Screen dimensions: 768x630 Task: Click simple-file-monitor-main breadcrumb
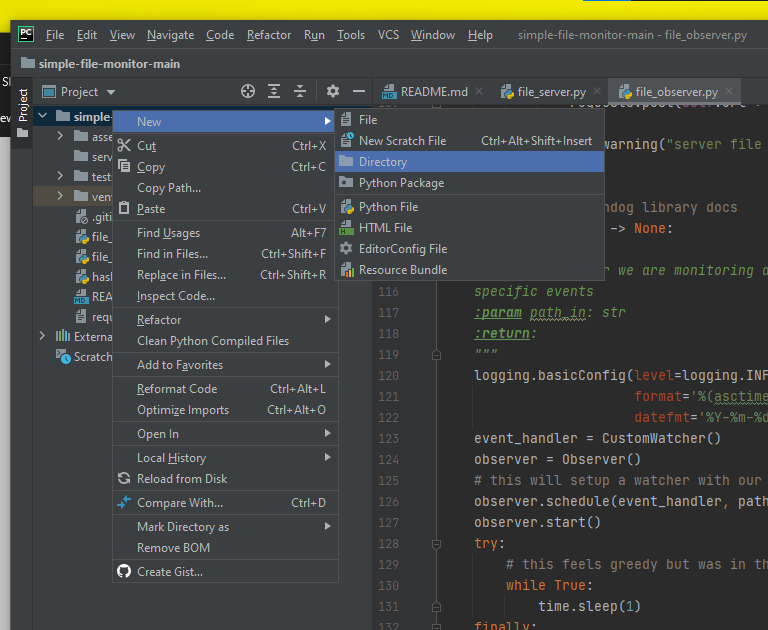coord(109,64)
